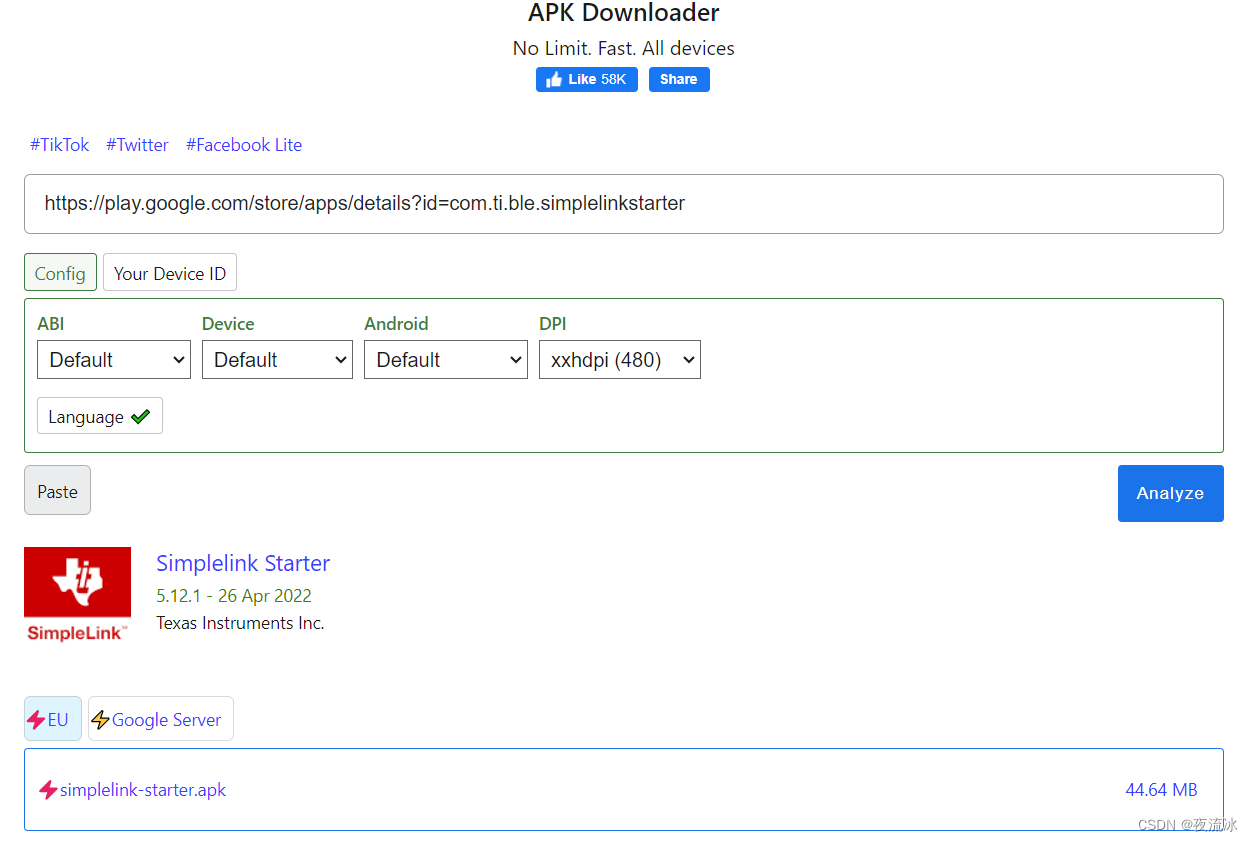Image resolution: width=1253 pixels, height=841 pixels.
Task: Click the Play Store URL input field
Action: coord(624,204)
